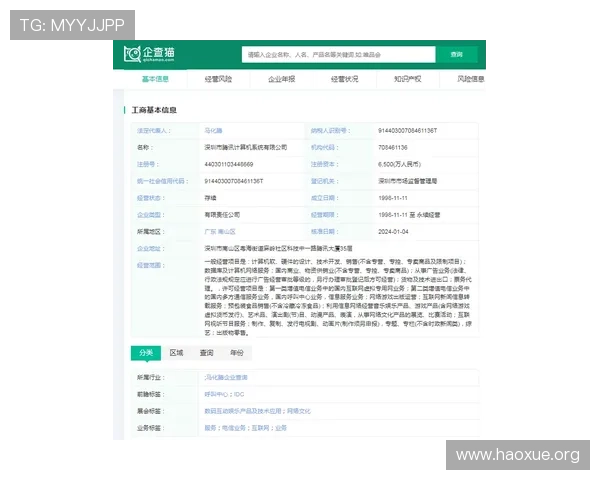Viewport: 600px width, 480px height.
Task: Click the 经营期限 field label
Action: click(324, 215)
